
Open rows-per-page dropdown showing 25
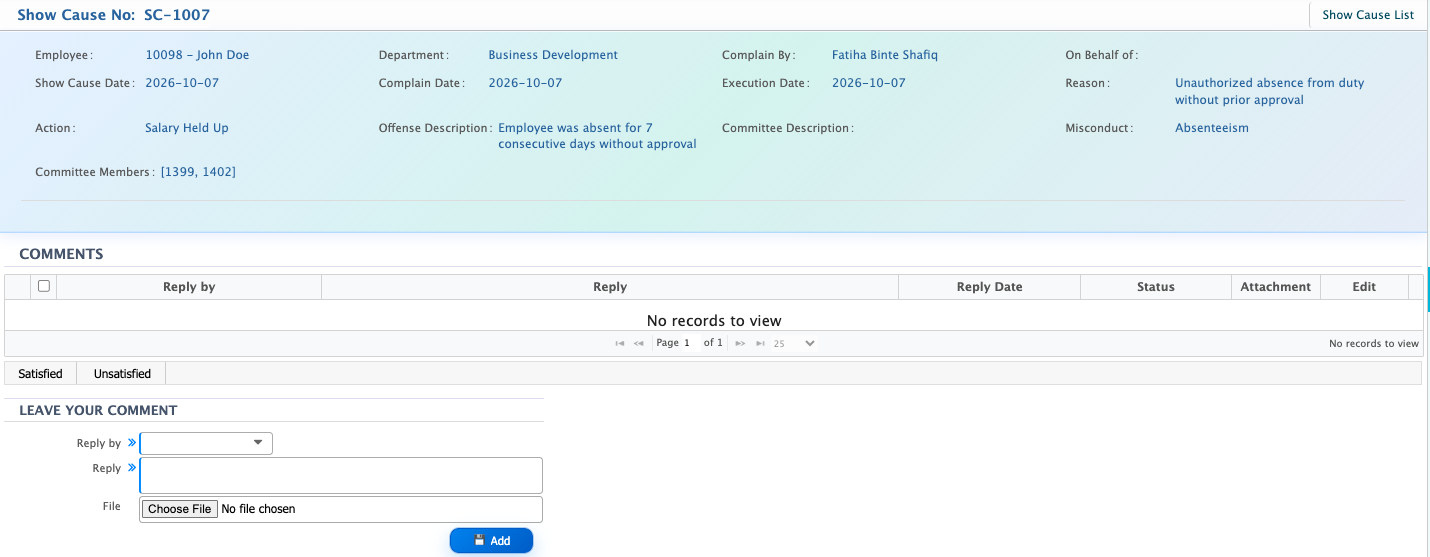point(794,343)
